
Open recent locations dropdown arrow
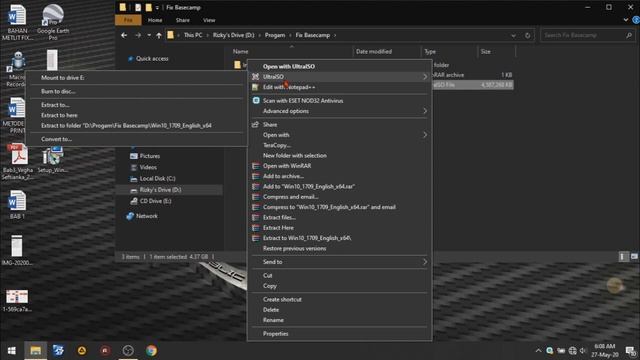click(149, 36)
